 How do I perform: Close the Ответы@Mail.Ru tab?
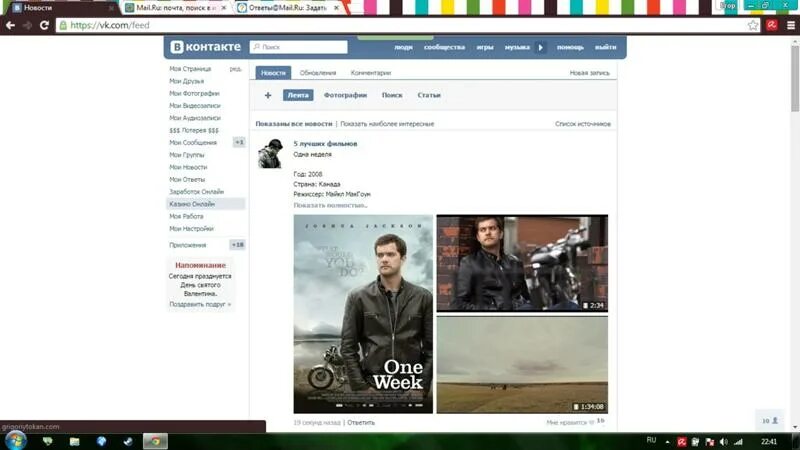click(336, 8)
